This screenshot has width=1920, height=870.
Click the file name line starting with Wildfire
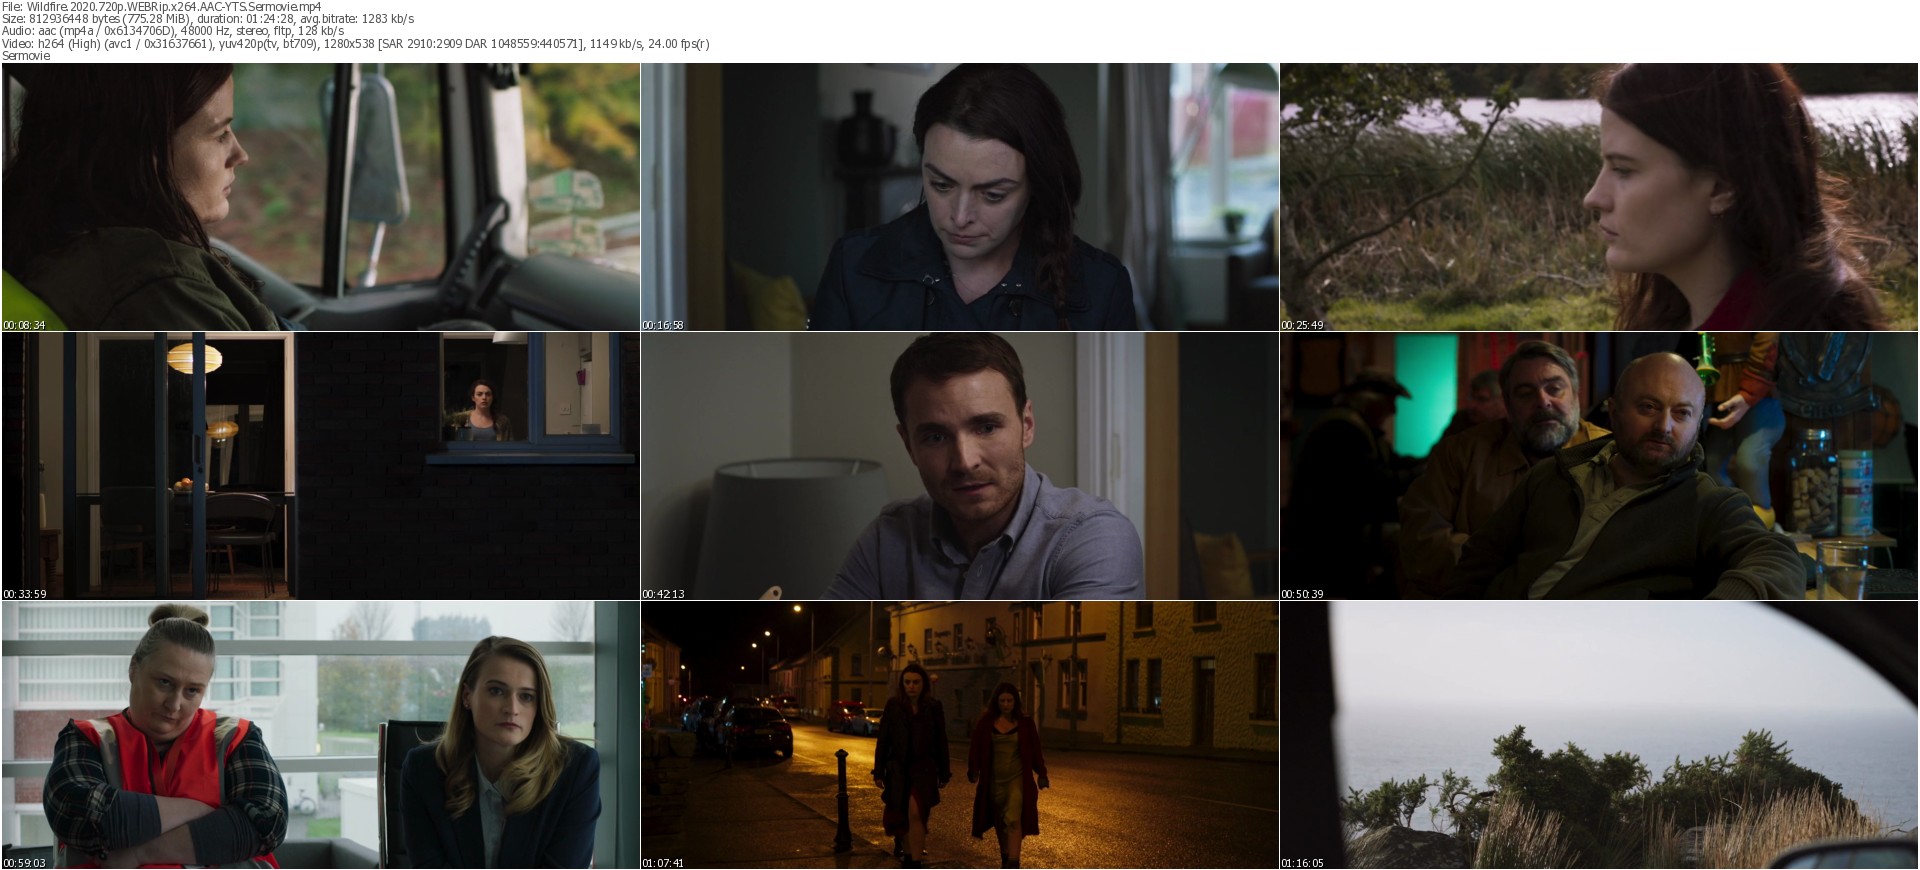161,6
